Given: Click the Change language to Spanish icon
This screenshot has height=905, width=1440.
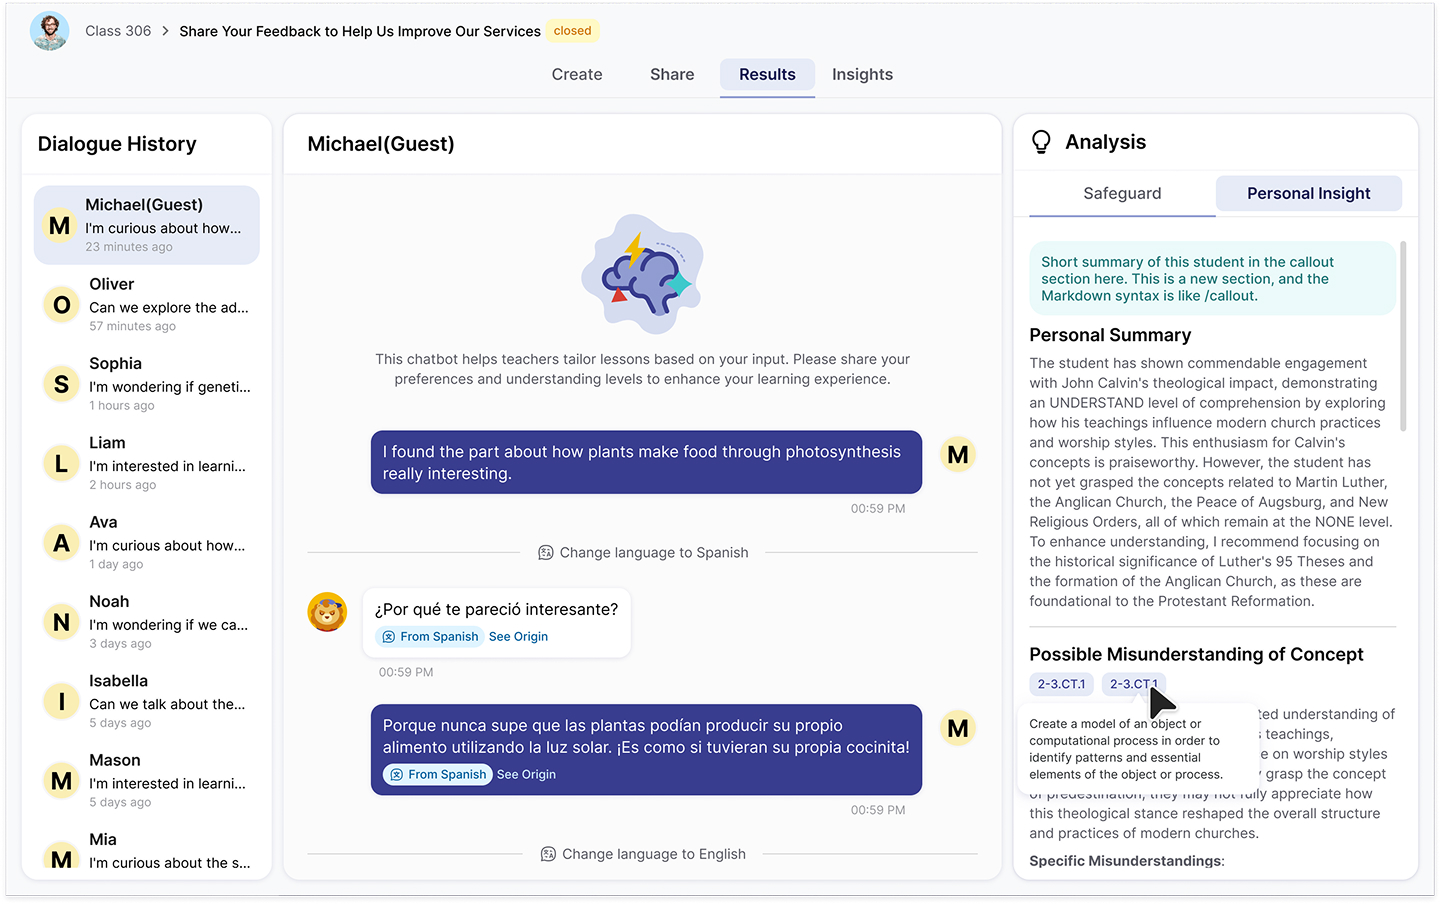Looking at the screenshot, I should 546,553.
